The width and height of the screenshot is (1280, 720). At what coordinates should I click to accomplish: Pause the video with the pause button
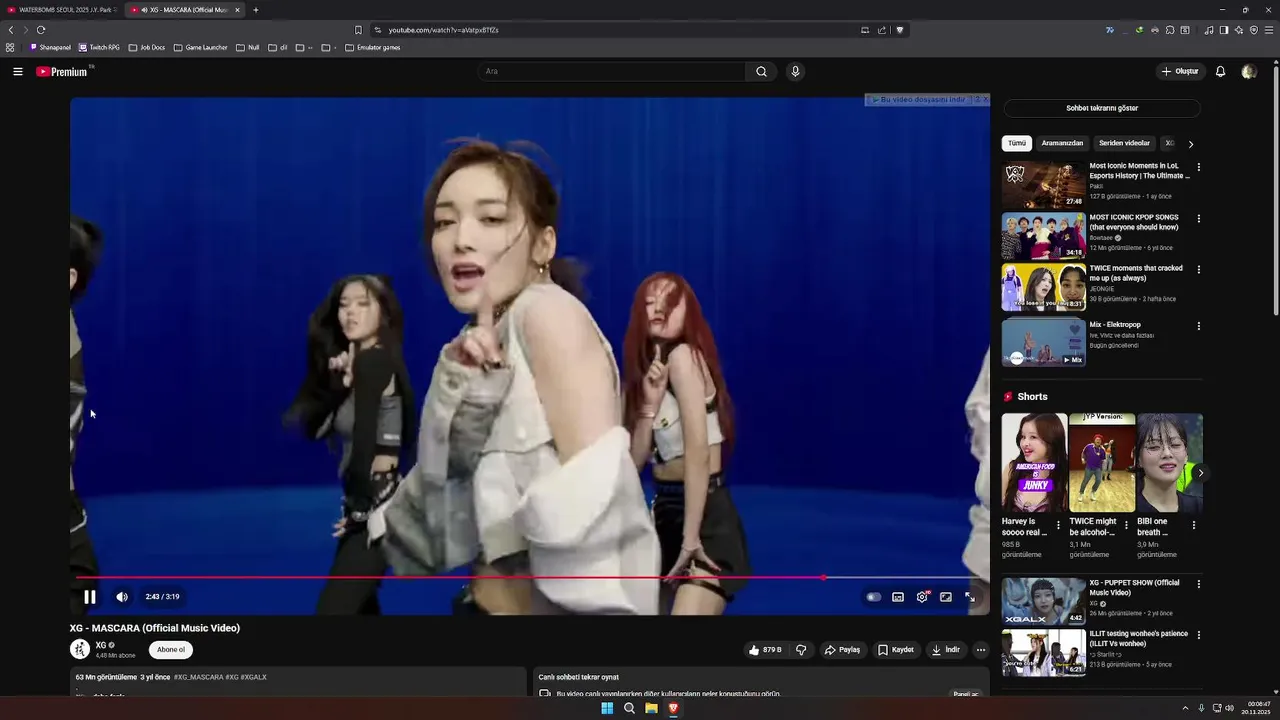[89, 597]
